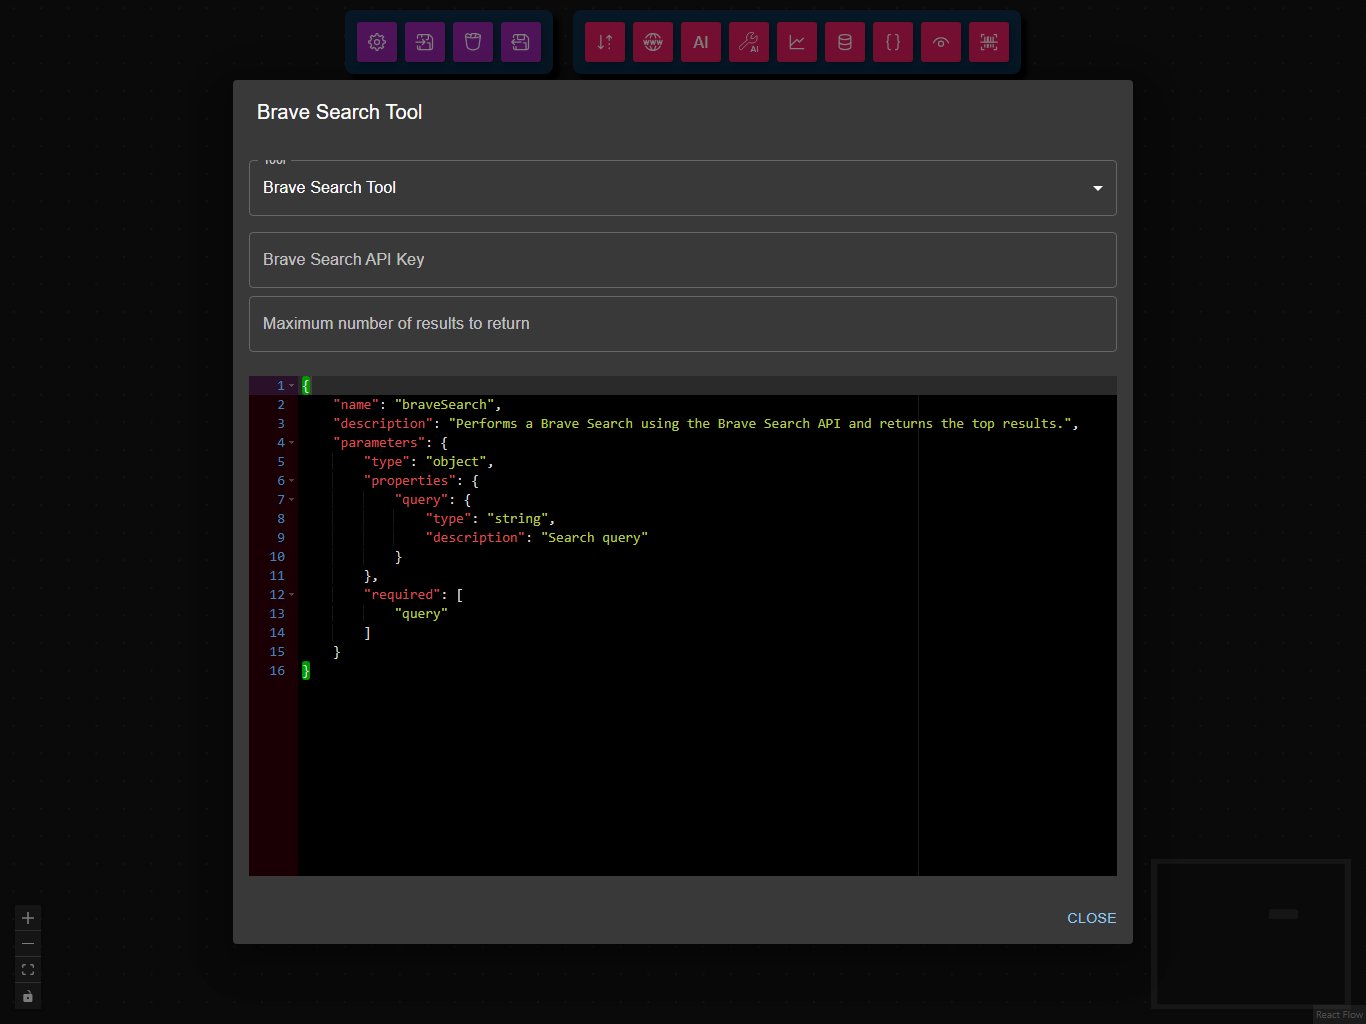The image size is (1366, 1024).
Task: Click the "query" entry on line 13
Action: (x=421, y=614)
